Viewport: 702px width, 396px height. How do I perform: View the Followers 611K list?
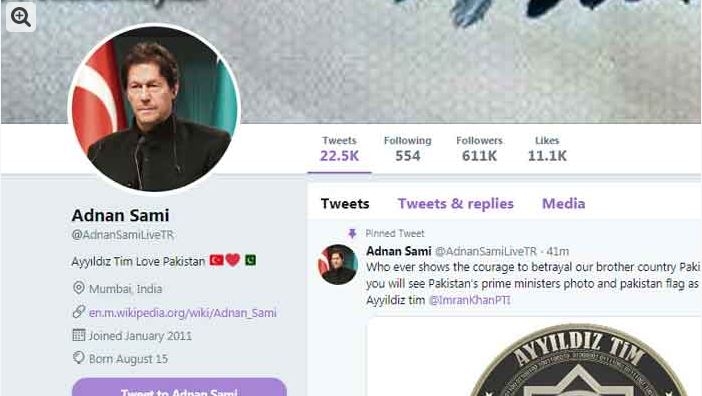coord(479,149)
